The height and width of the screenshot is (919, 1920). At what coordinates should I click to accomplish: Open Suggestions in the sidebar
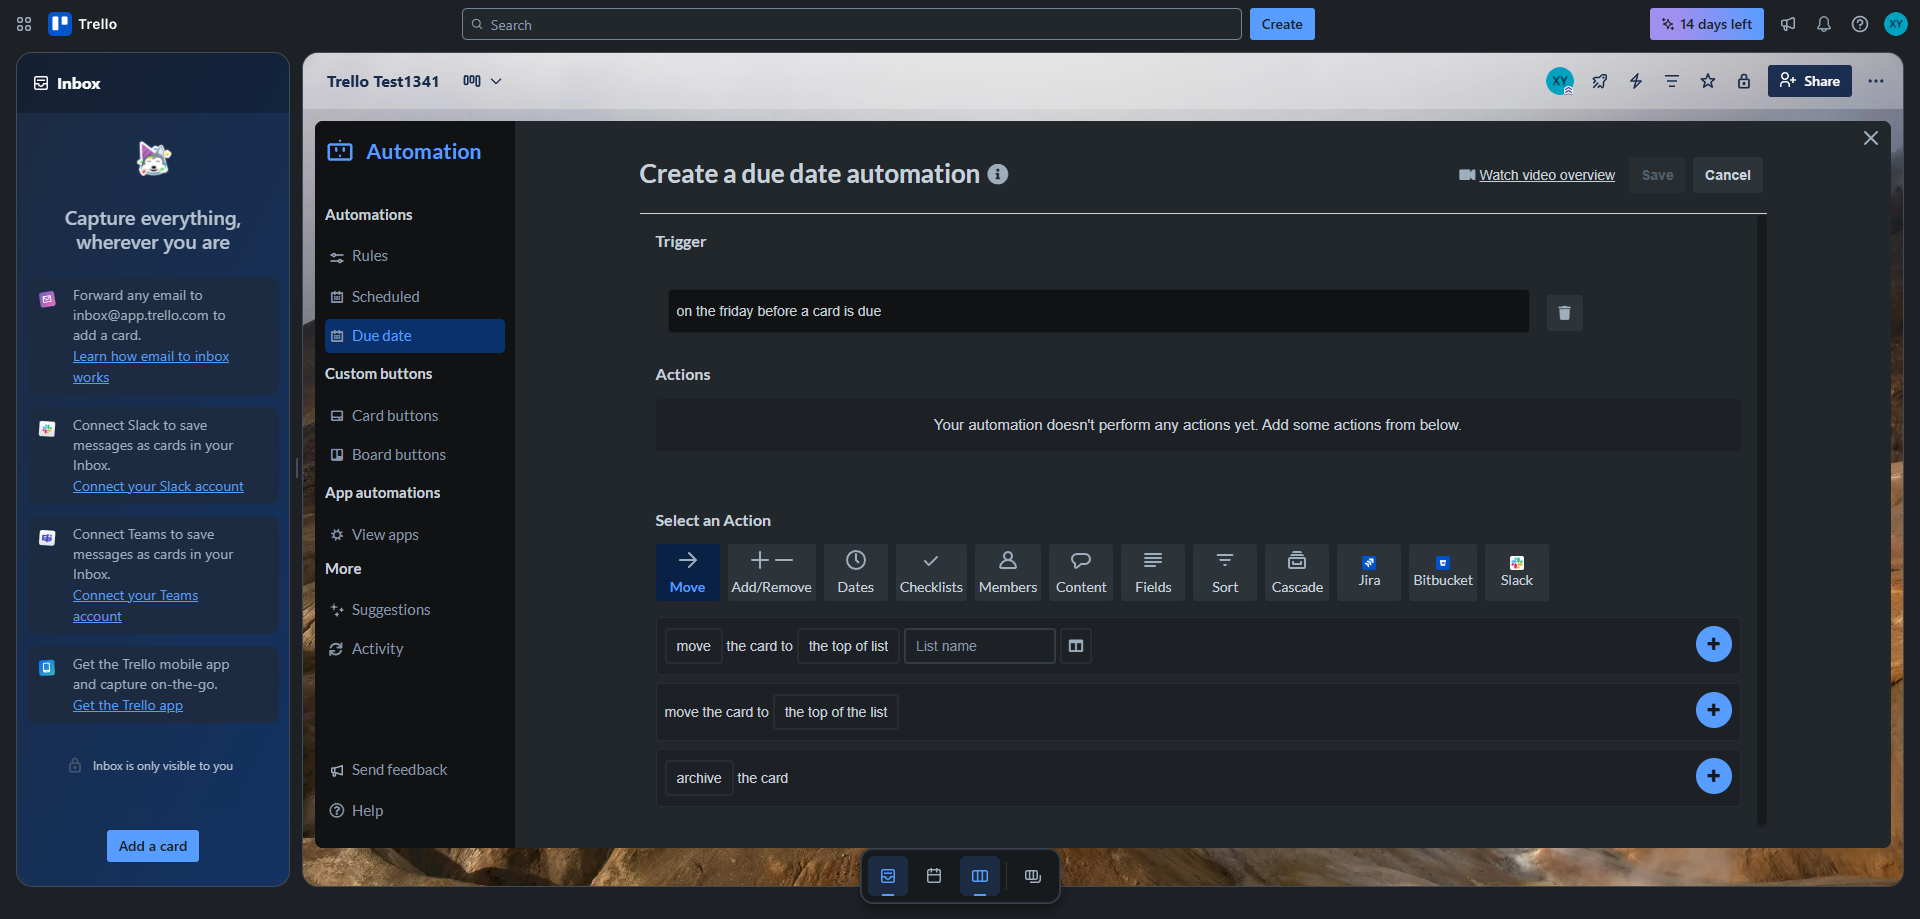[x=415, y=610]
